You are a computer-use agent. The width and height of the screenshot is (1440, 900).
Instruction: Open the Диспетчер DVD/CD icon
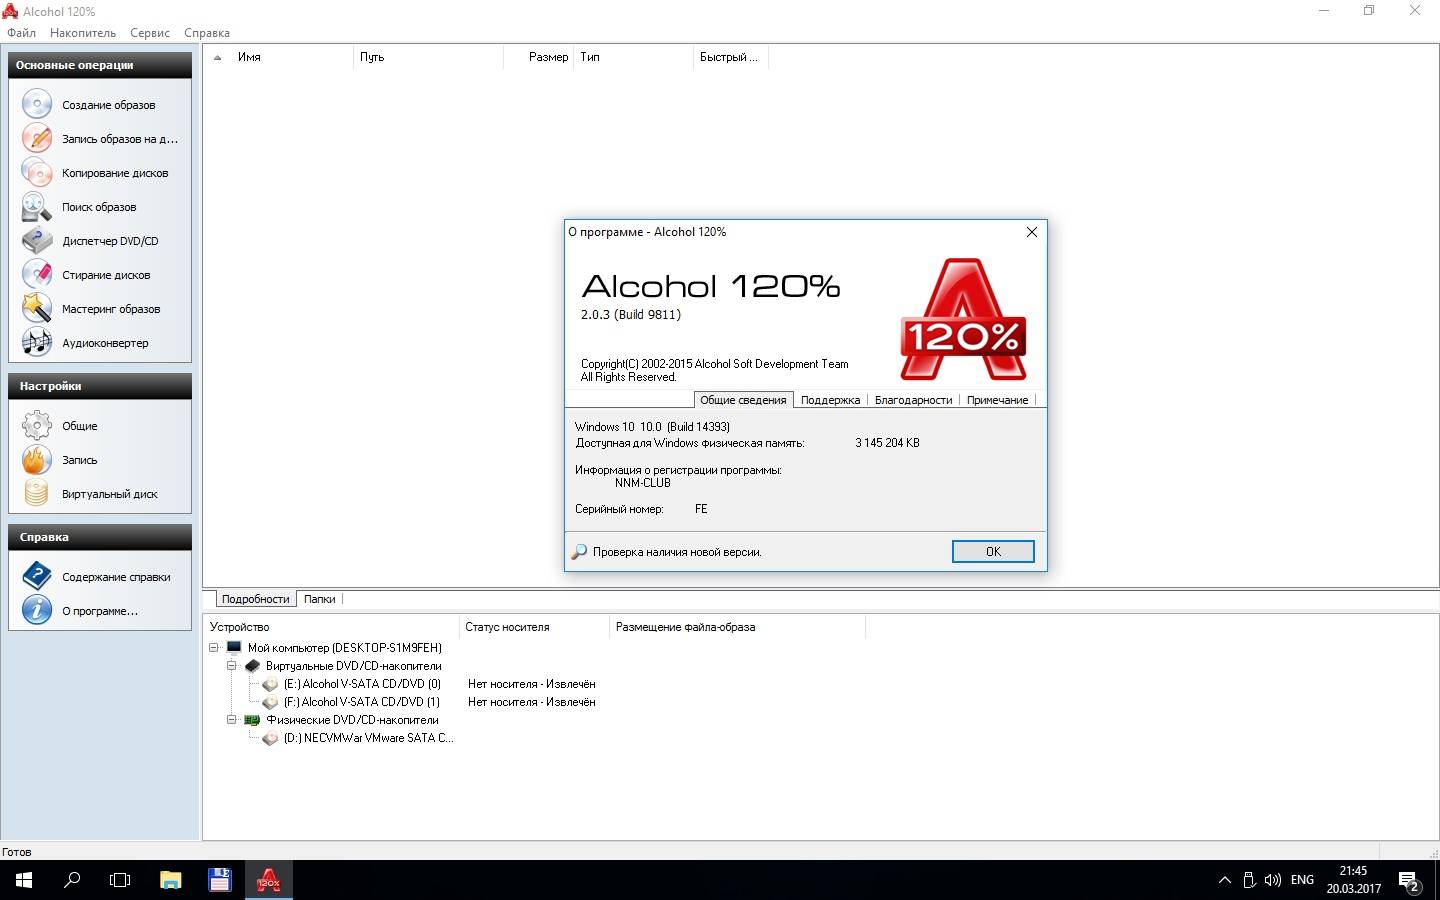click(37, 241)
